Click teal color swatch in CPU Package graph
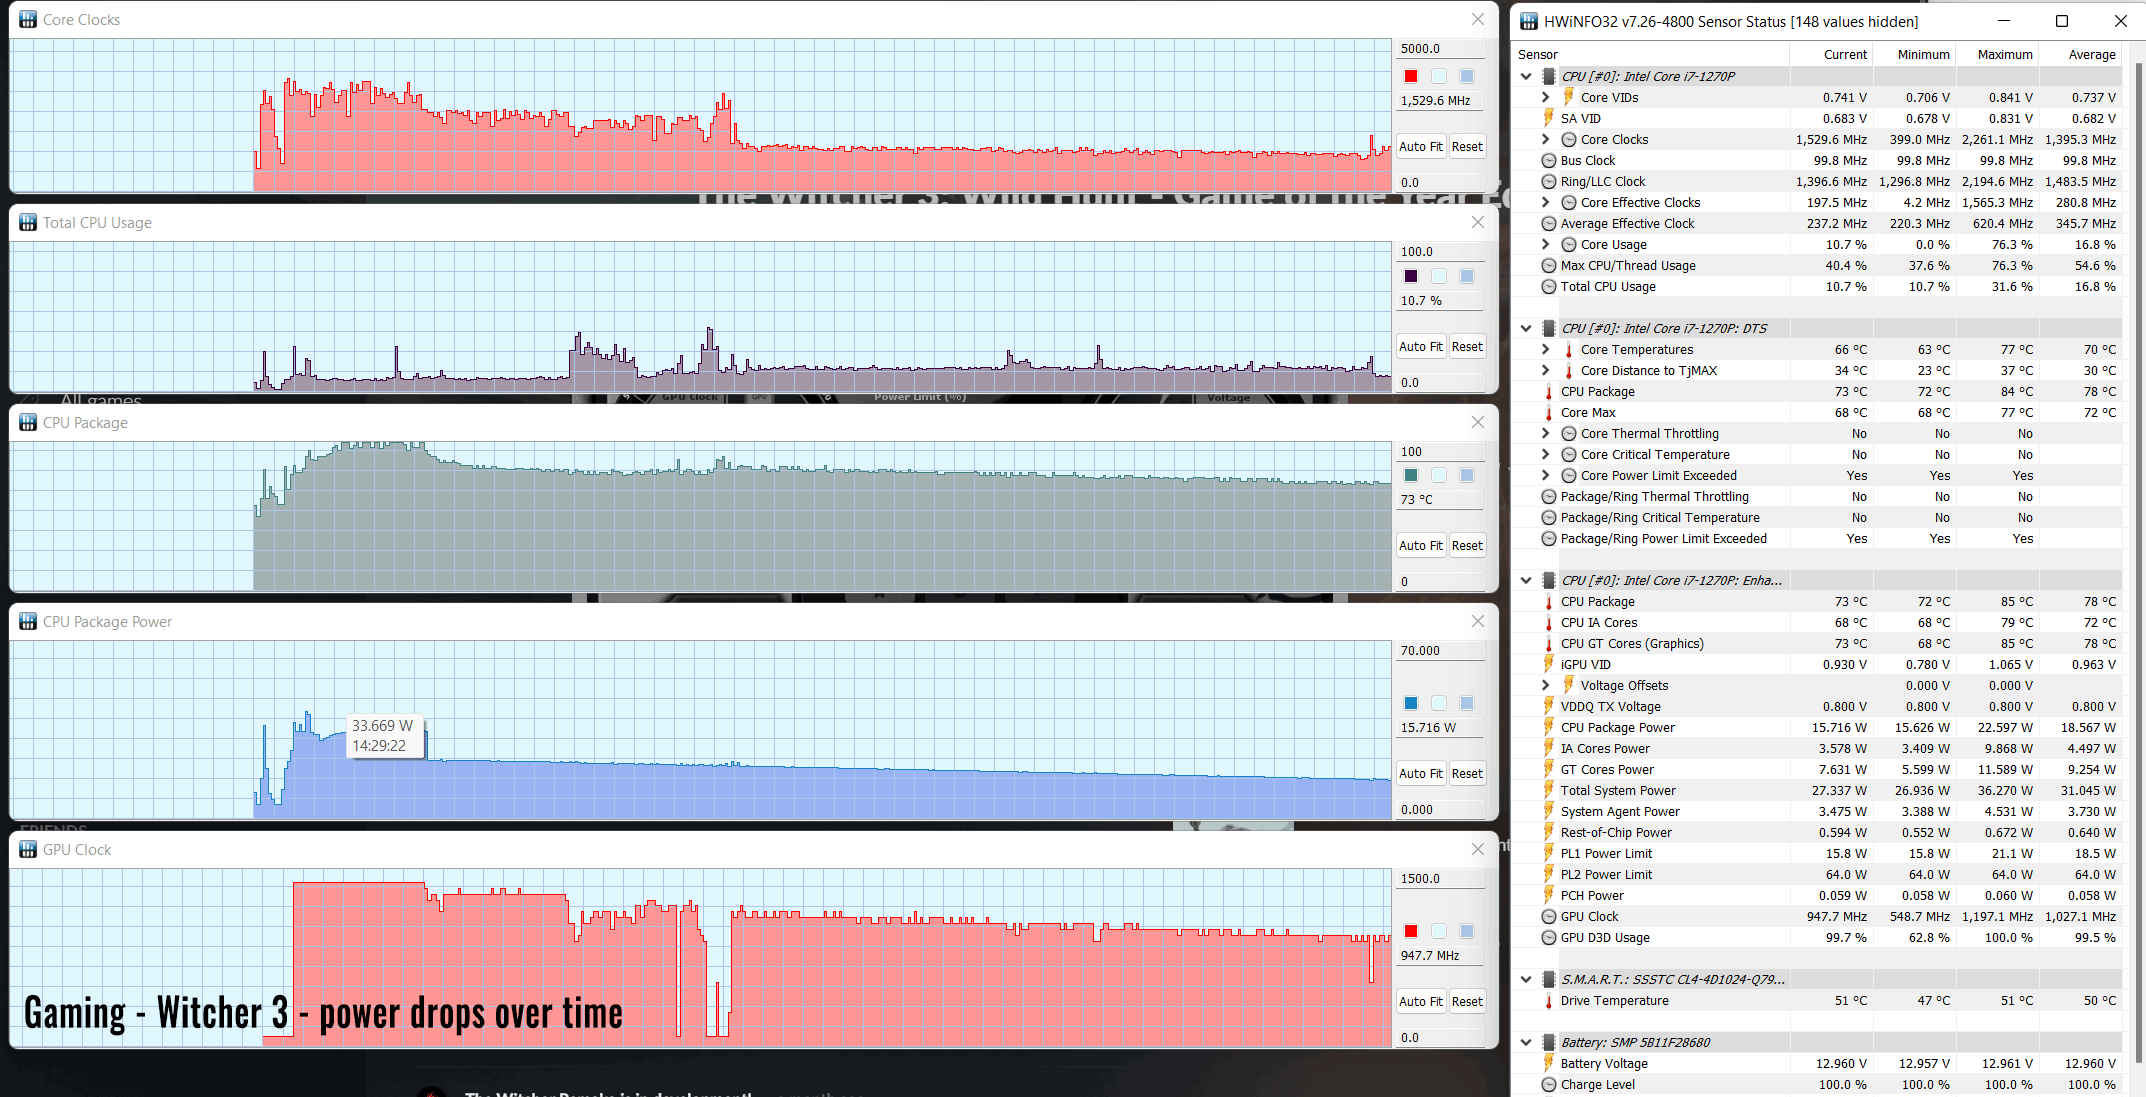 click(1411, 475)
